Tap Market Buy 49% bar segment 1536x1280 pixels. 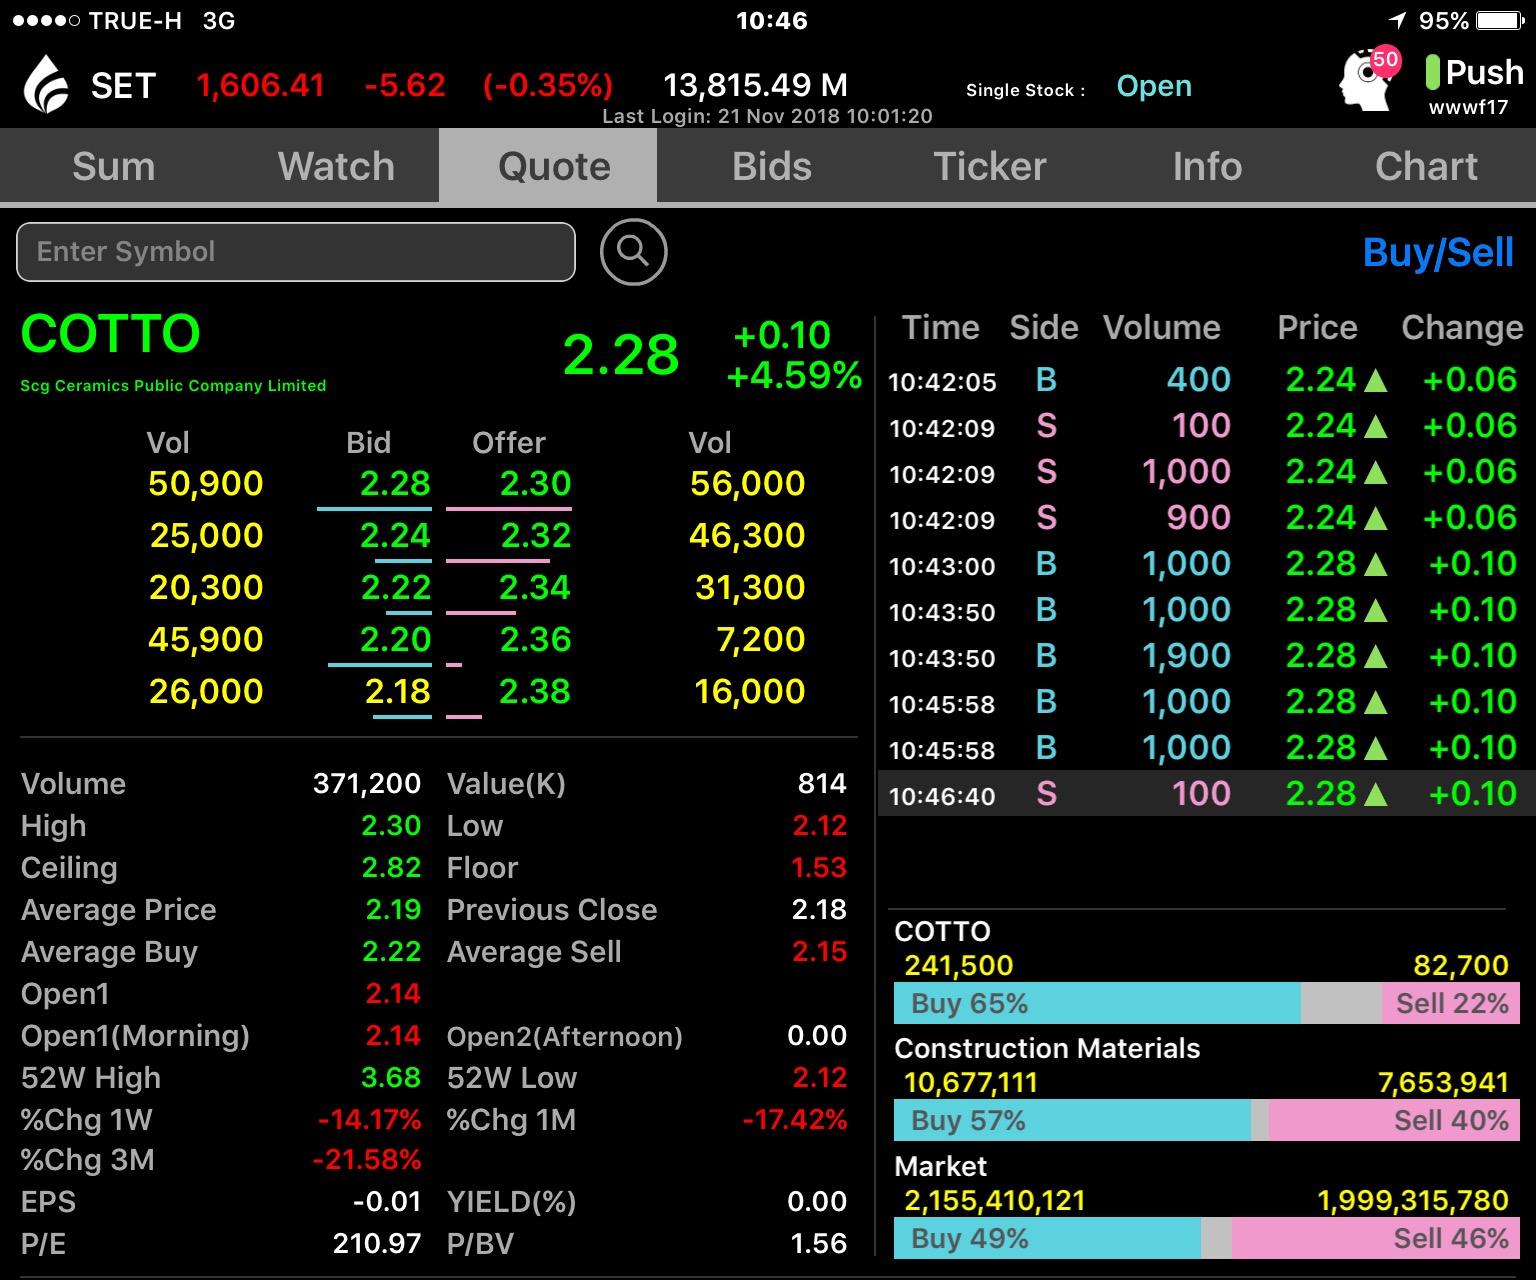[x=1047, y=1238]
